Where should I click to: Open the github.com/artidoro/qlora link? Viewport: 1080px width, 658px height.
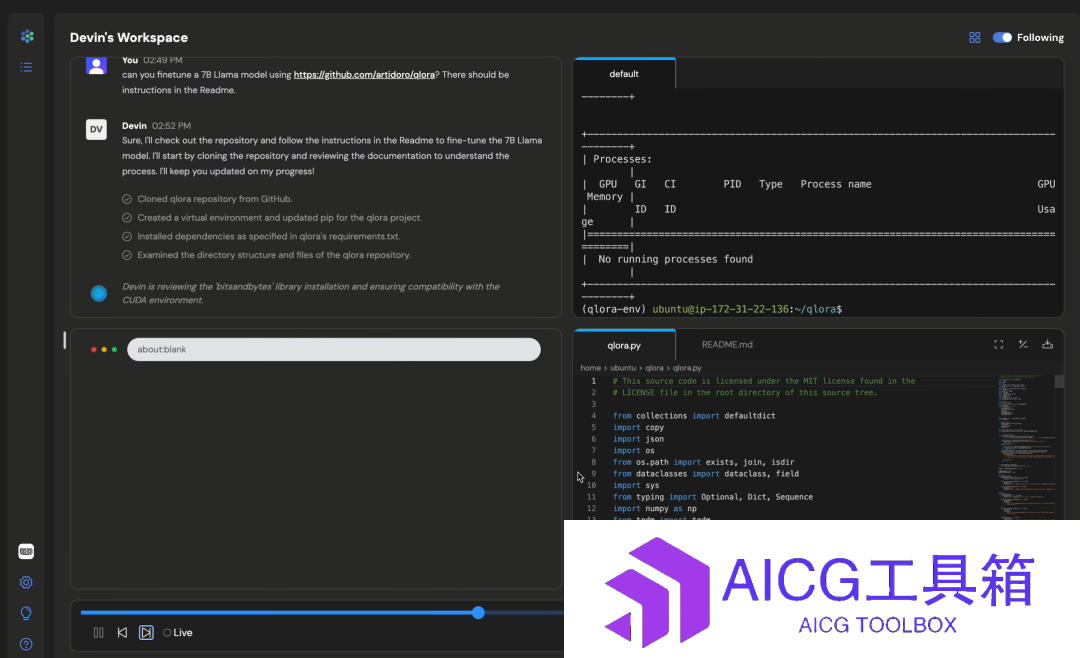coord(364,74)
